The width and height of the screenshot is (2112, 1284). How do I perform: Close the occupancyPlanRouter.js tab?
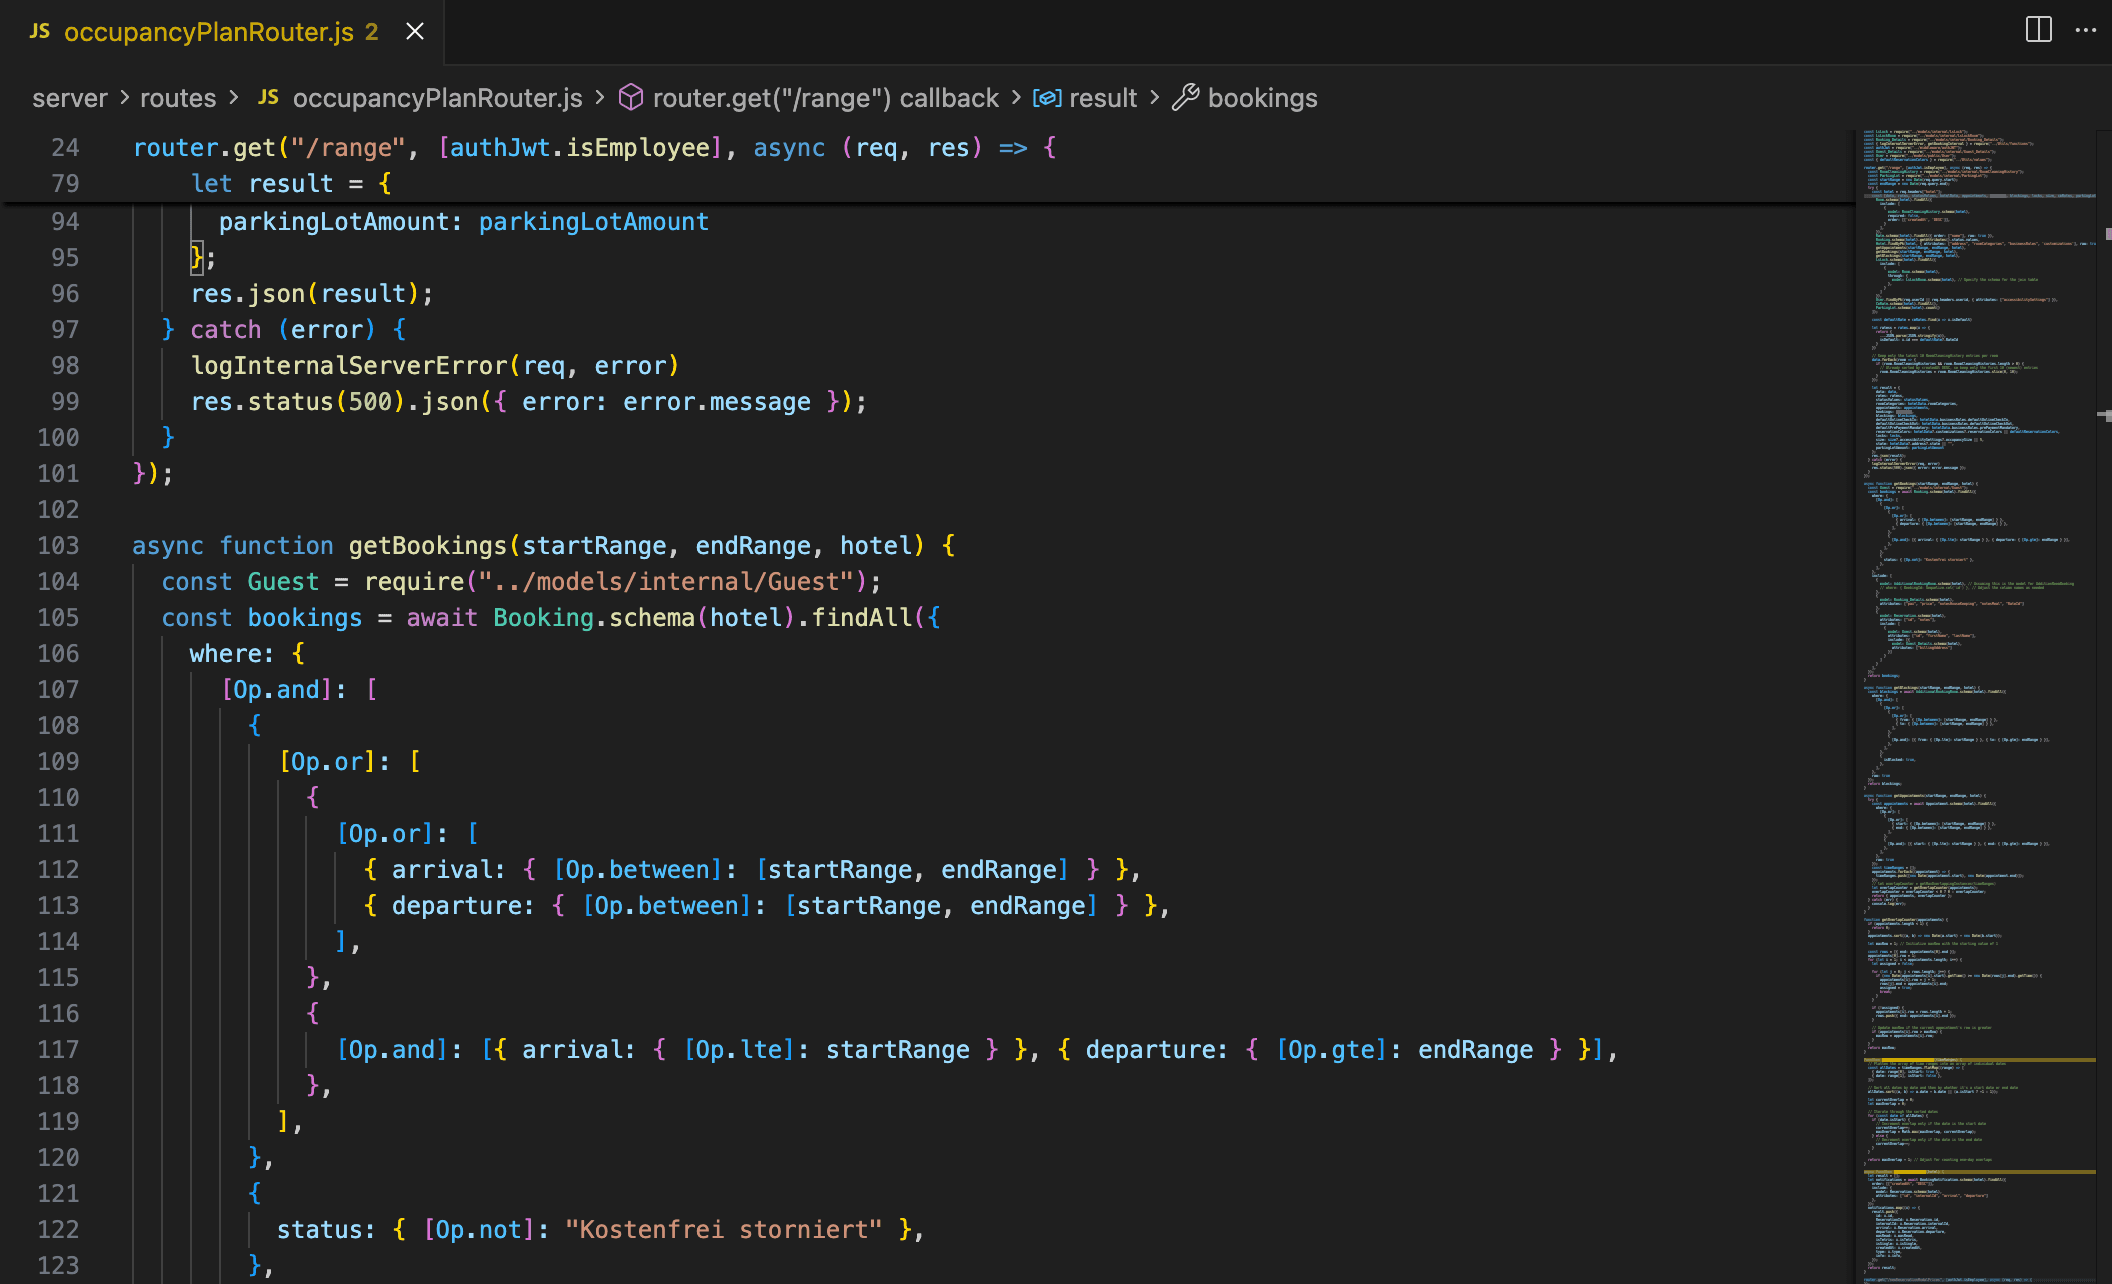[415, 32]
